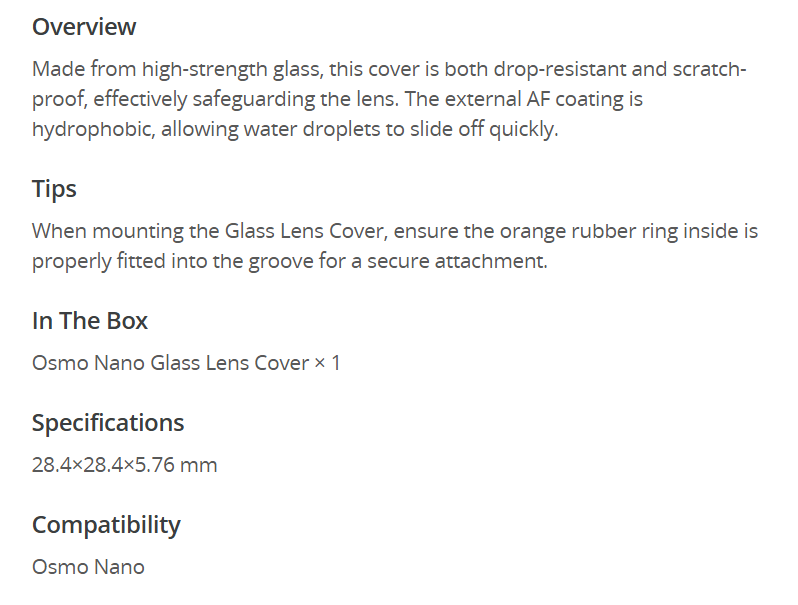This screenshot has height=605, width=798.
Task: Click the Compatibility heading
Action: click(106, 525)
